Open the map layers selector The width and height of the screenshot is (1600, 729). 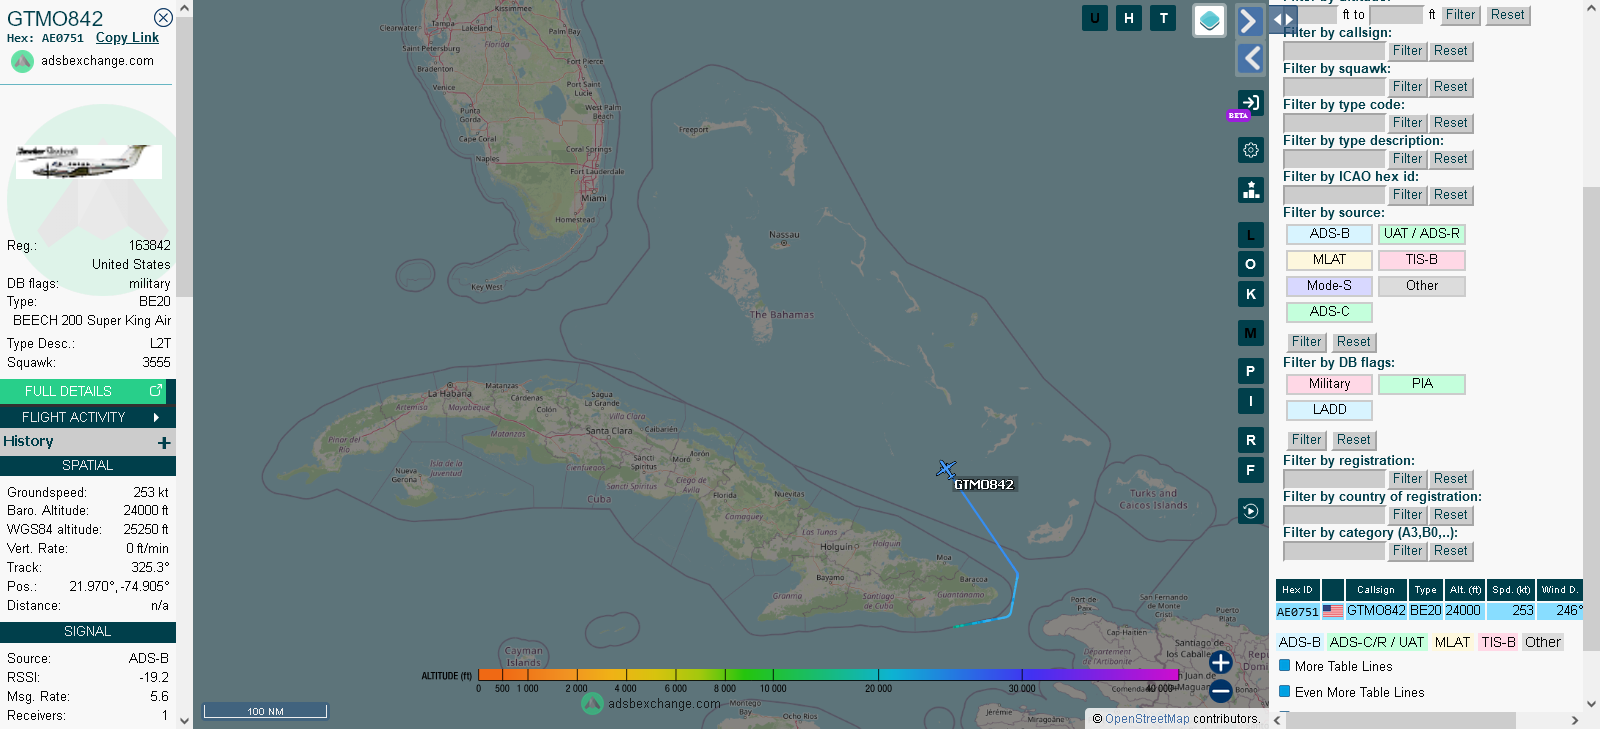(x=1210, y=20)
